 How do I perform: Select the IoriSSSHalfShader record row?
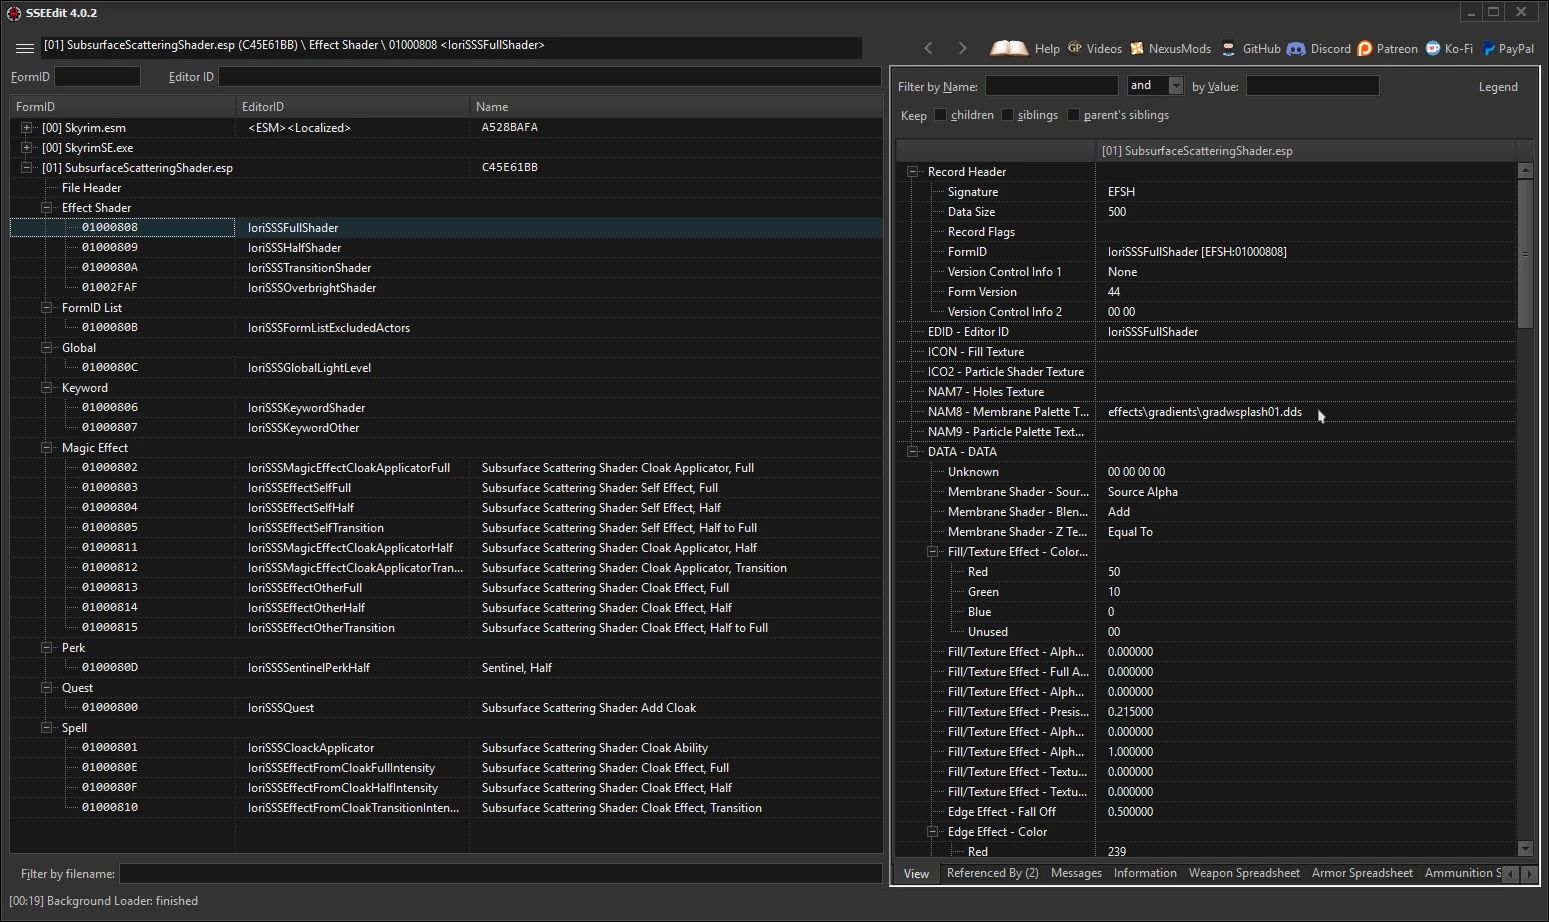coord(294,248)
